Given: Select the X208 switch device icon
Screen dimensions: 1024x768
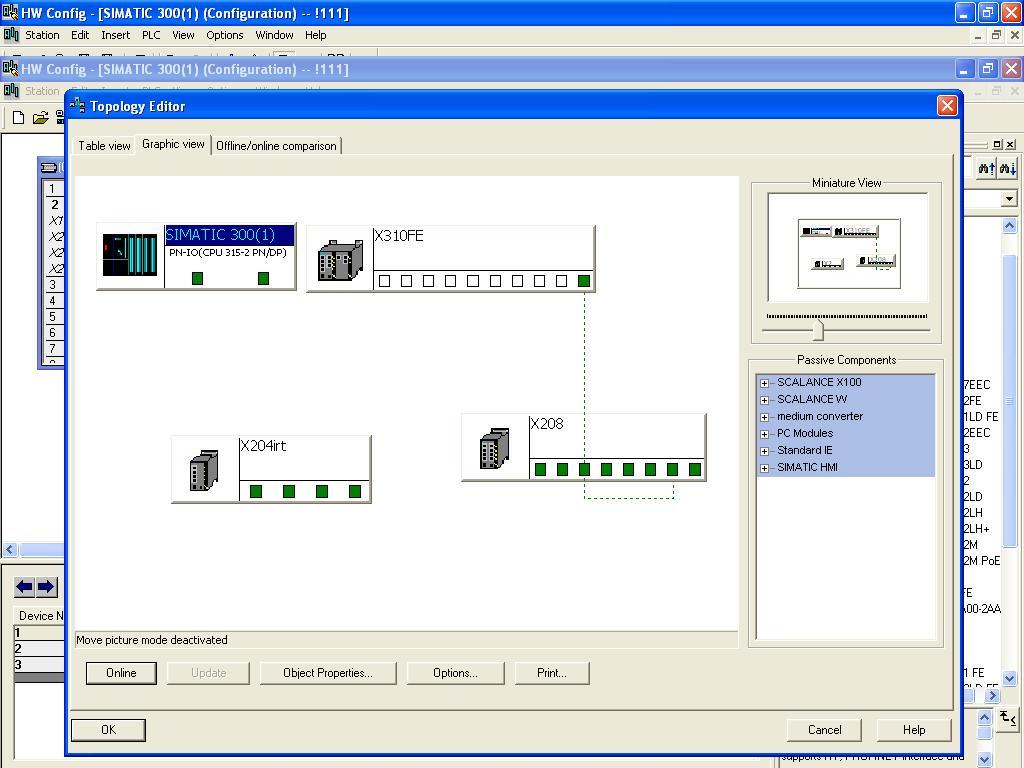Looking at the screenshot, I should [494, 448].
